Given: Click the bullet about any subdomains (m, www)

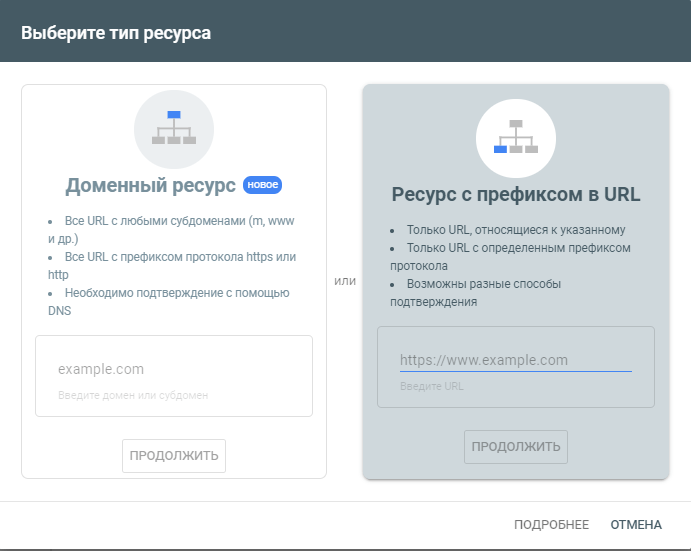Looking at the screenshot, I should tap(170, 230).
